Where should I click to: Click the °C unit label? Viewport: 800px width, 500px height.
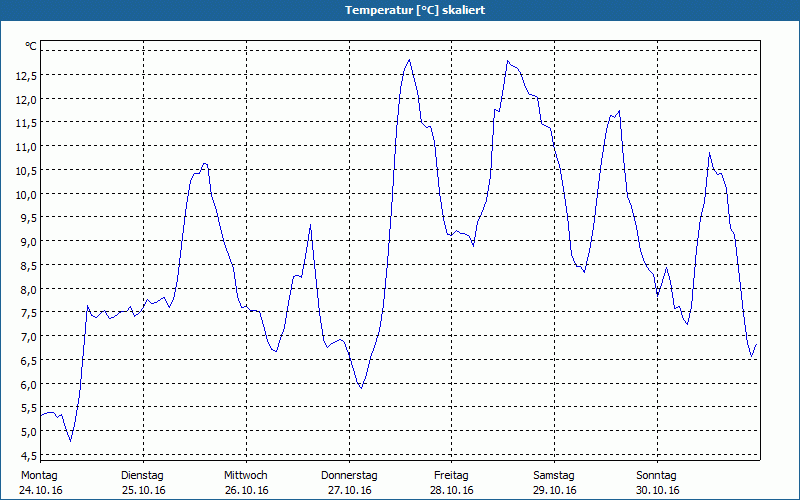tap(31, 46)
